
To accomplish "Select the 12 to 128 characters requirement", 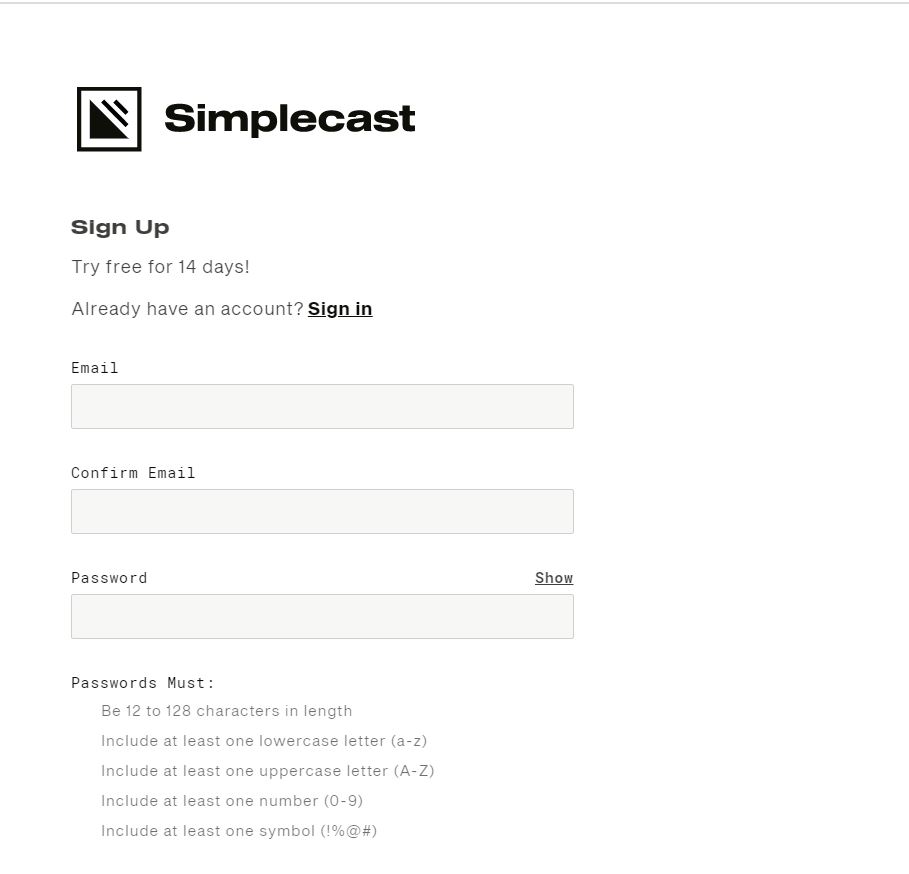I will [227, 711].
